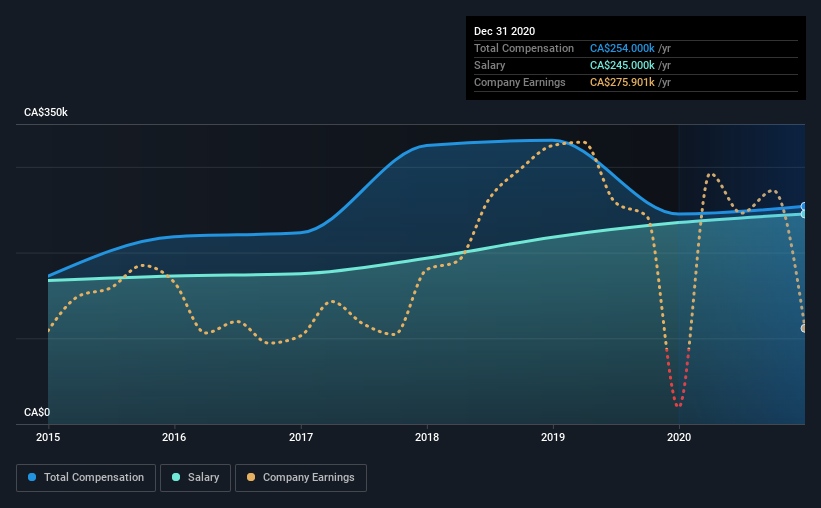Click the Dec 31 2020 tooltip date
This screenshot has width=821, height=508.
point(504,31)
